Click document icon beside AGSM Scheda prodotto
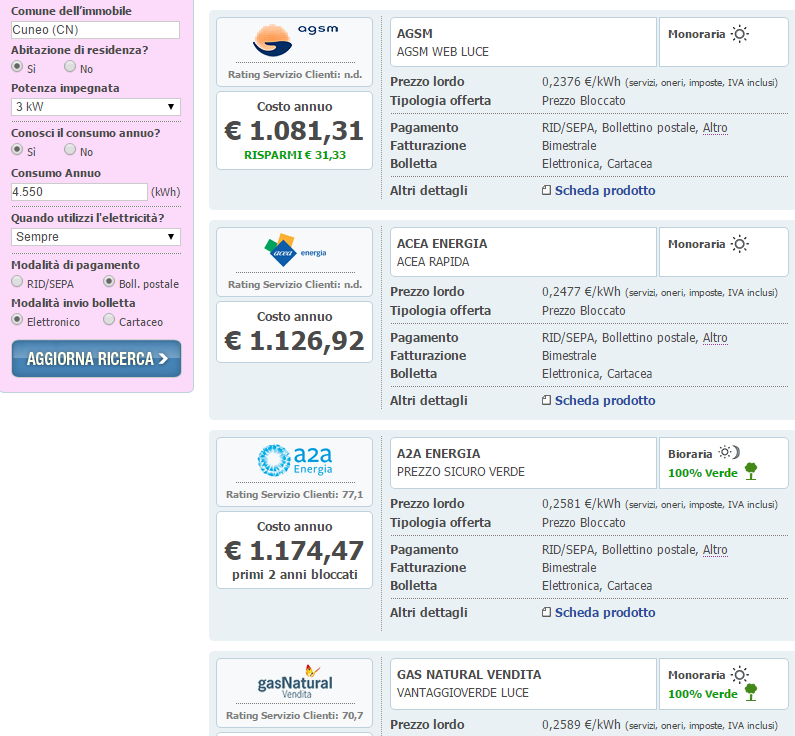795x736 pixels. 546,190
